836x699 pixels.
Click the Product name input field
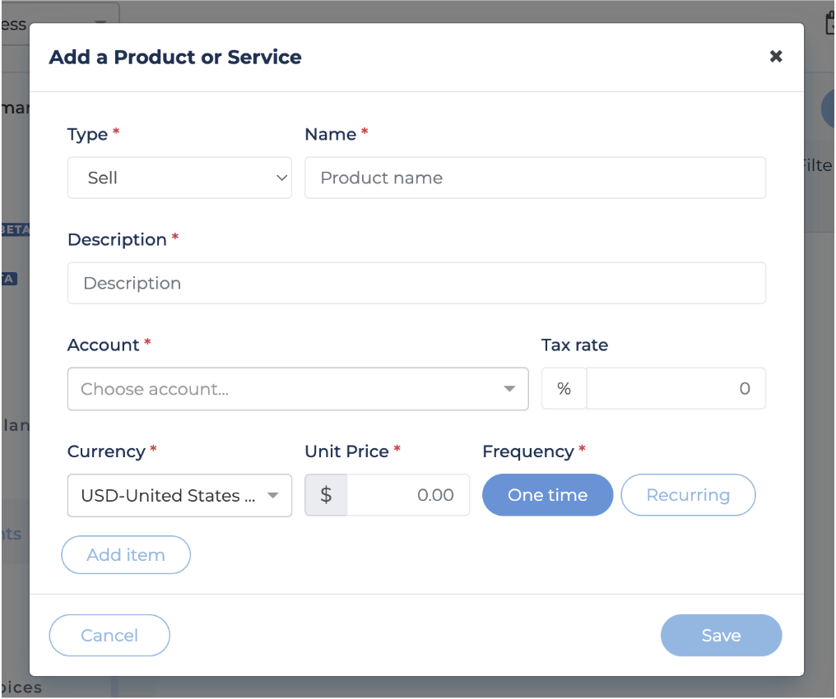(535, 178)
